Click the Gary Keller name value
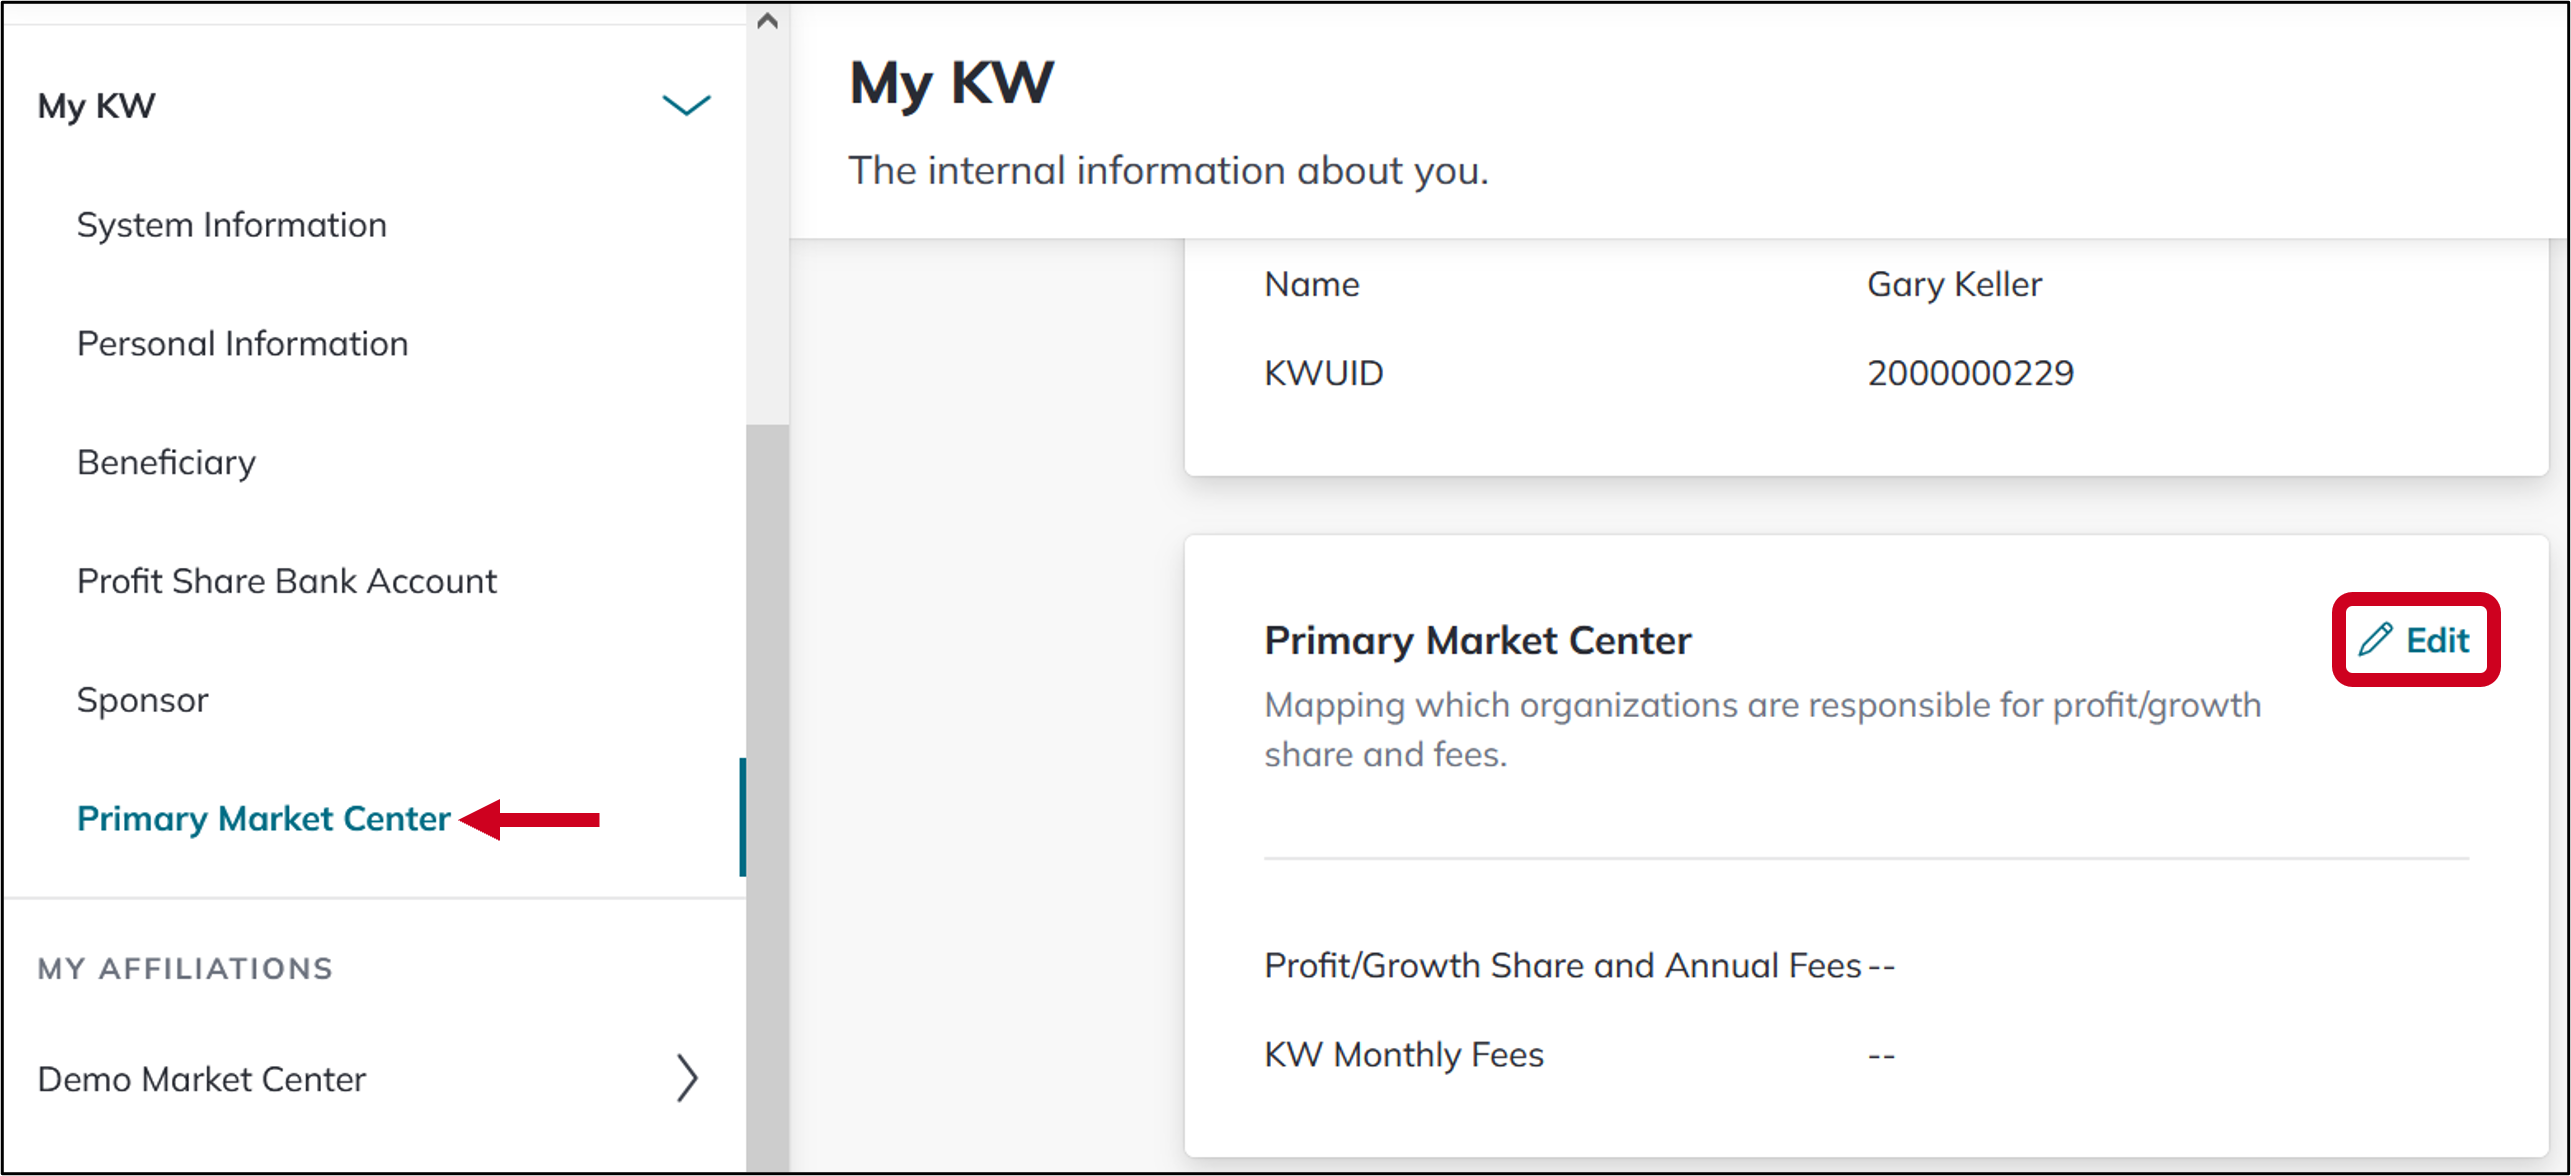The width and height of the screenshot is (2571, 1176). (1954, 285)
